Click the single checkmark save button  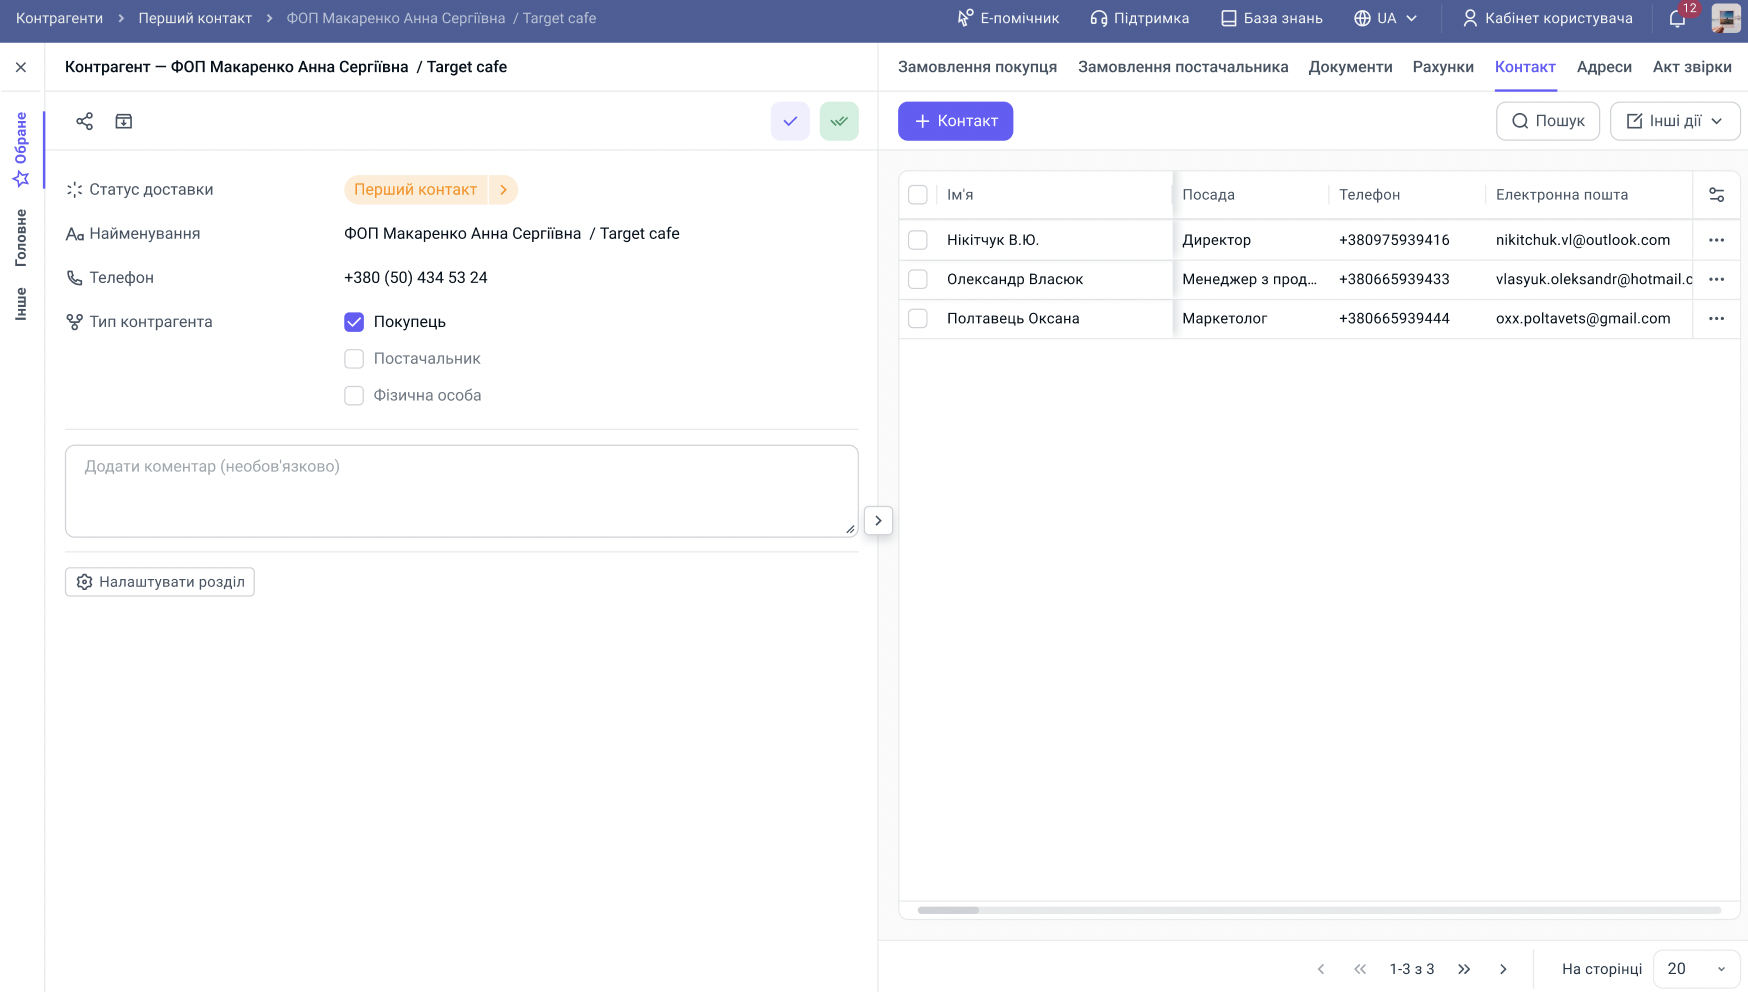click(x=789, y=121)
